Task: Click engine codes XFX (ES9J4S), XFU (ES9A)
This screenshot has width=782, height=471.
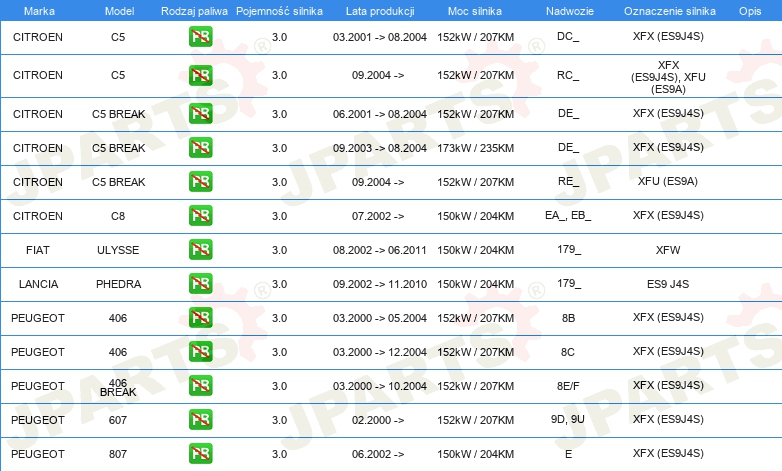Action: (668, 77)
